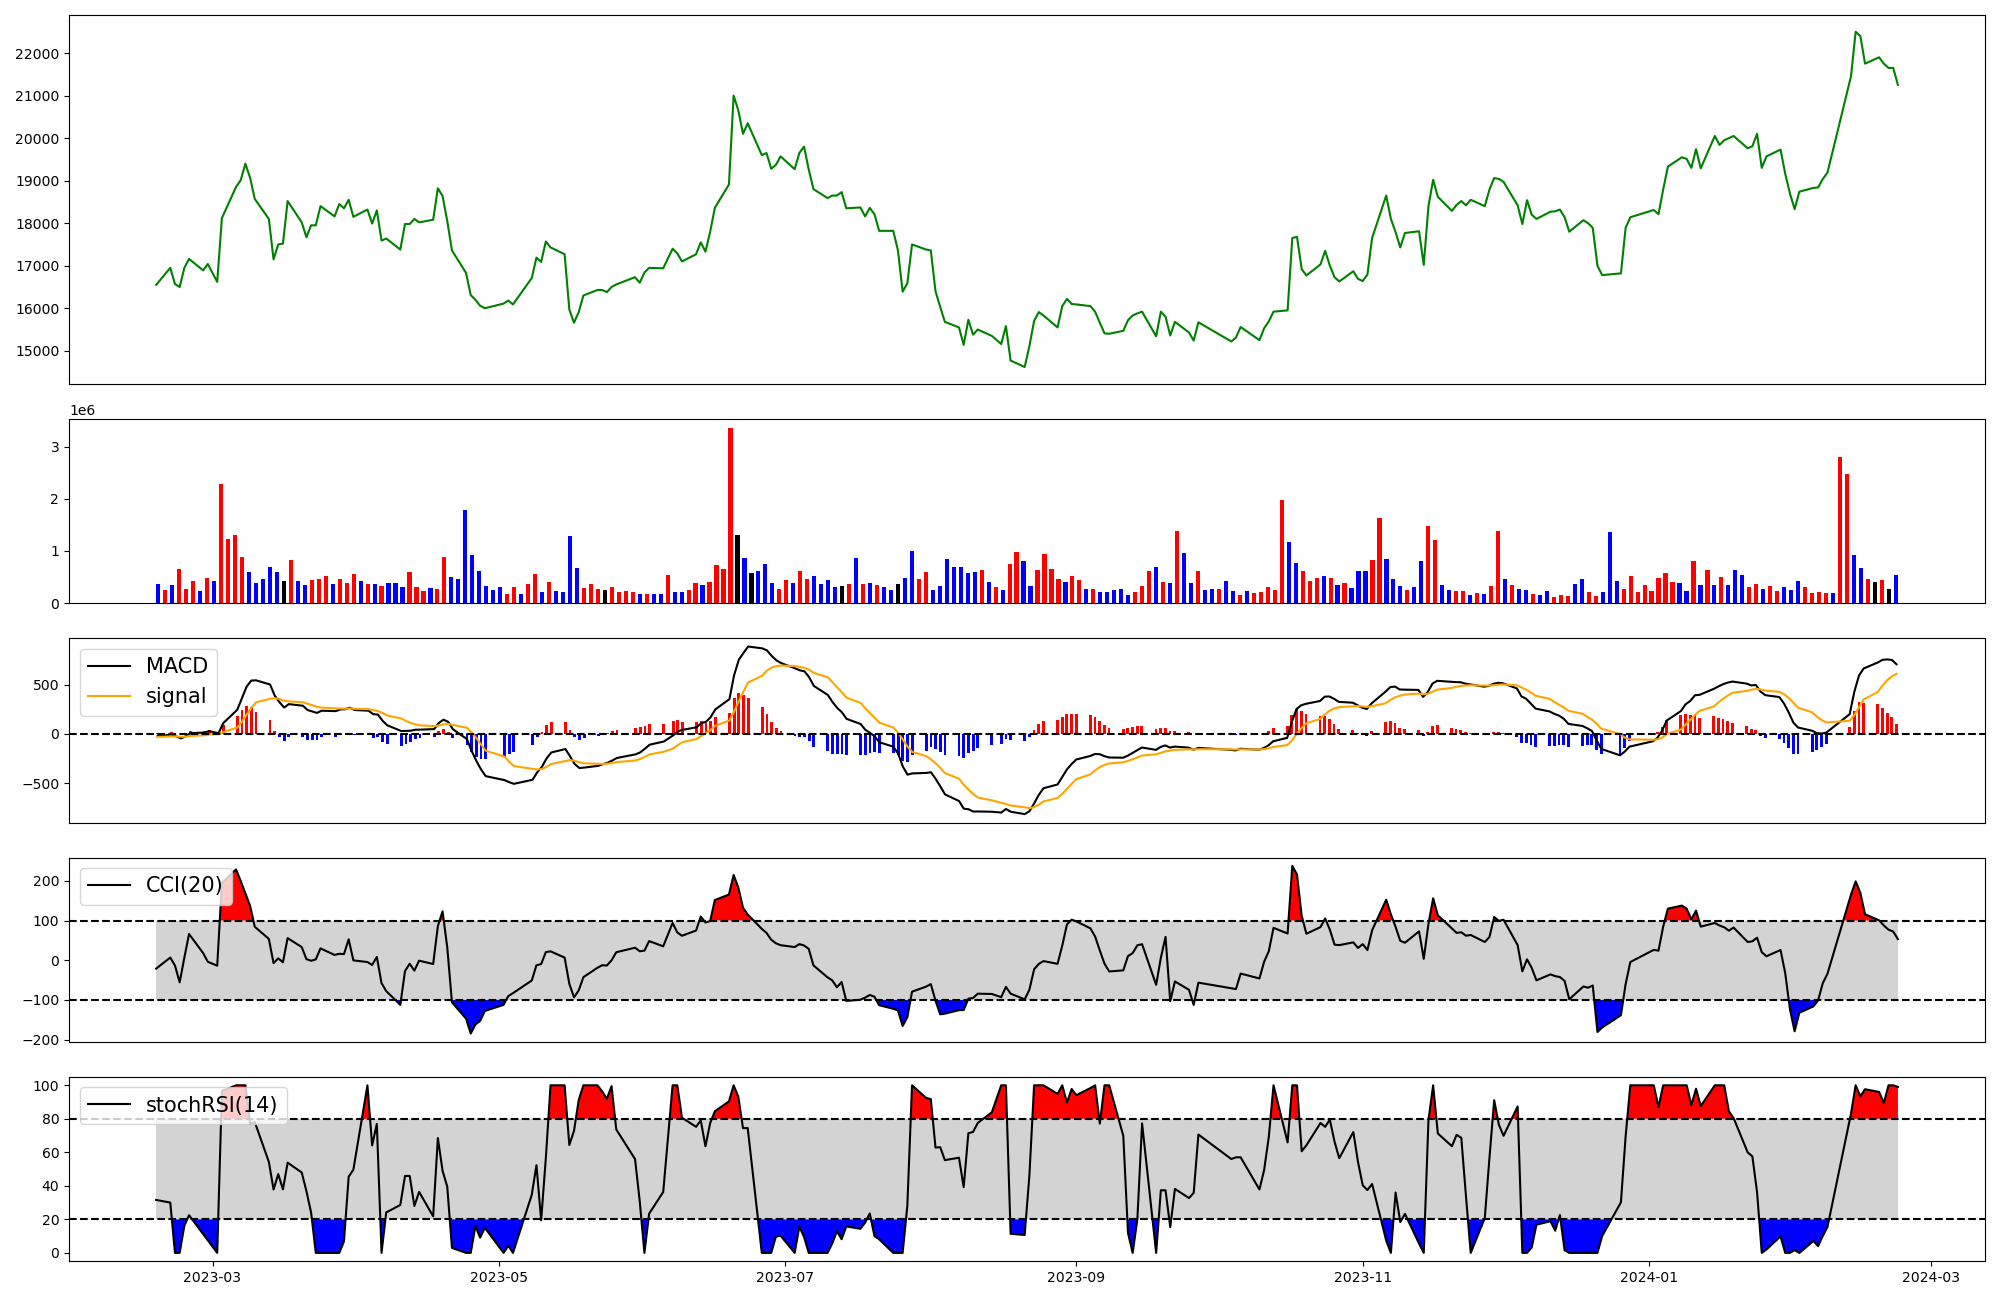Image resolution: width=2000 pixels, height=1300 pixels.
Task: Click the 200 tick on CCI axis
Action: coord(48,881)
